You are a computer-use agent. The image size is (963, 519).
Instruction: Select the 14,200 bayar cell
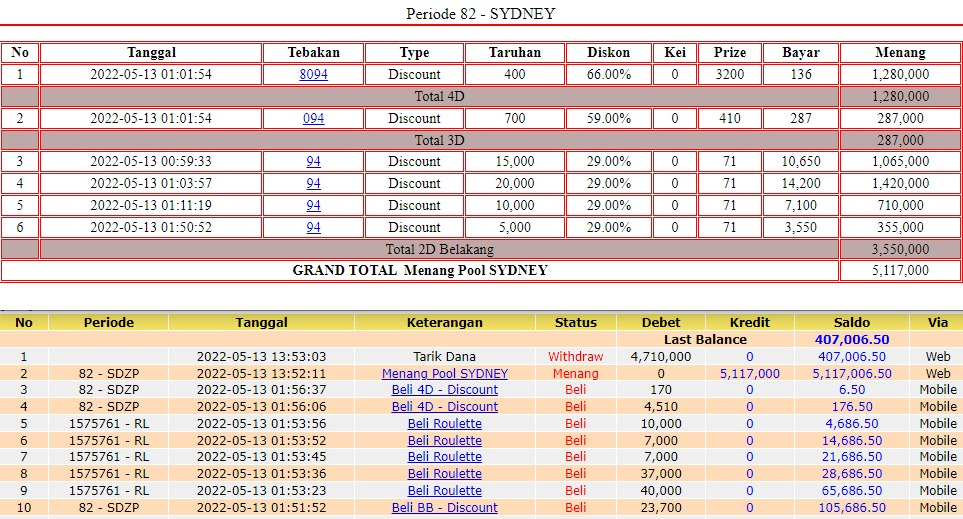(801, 184)
